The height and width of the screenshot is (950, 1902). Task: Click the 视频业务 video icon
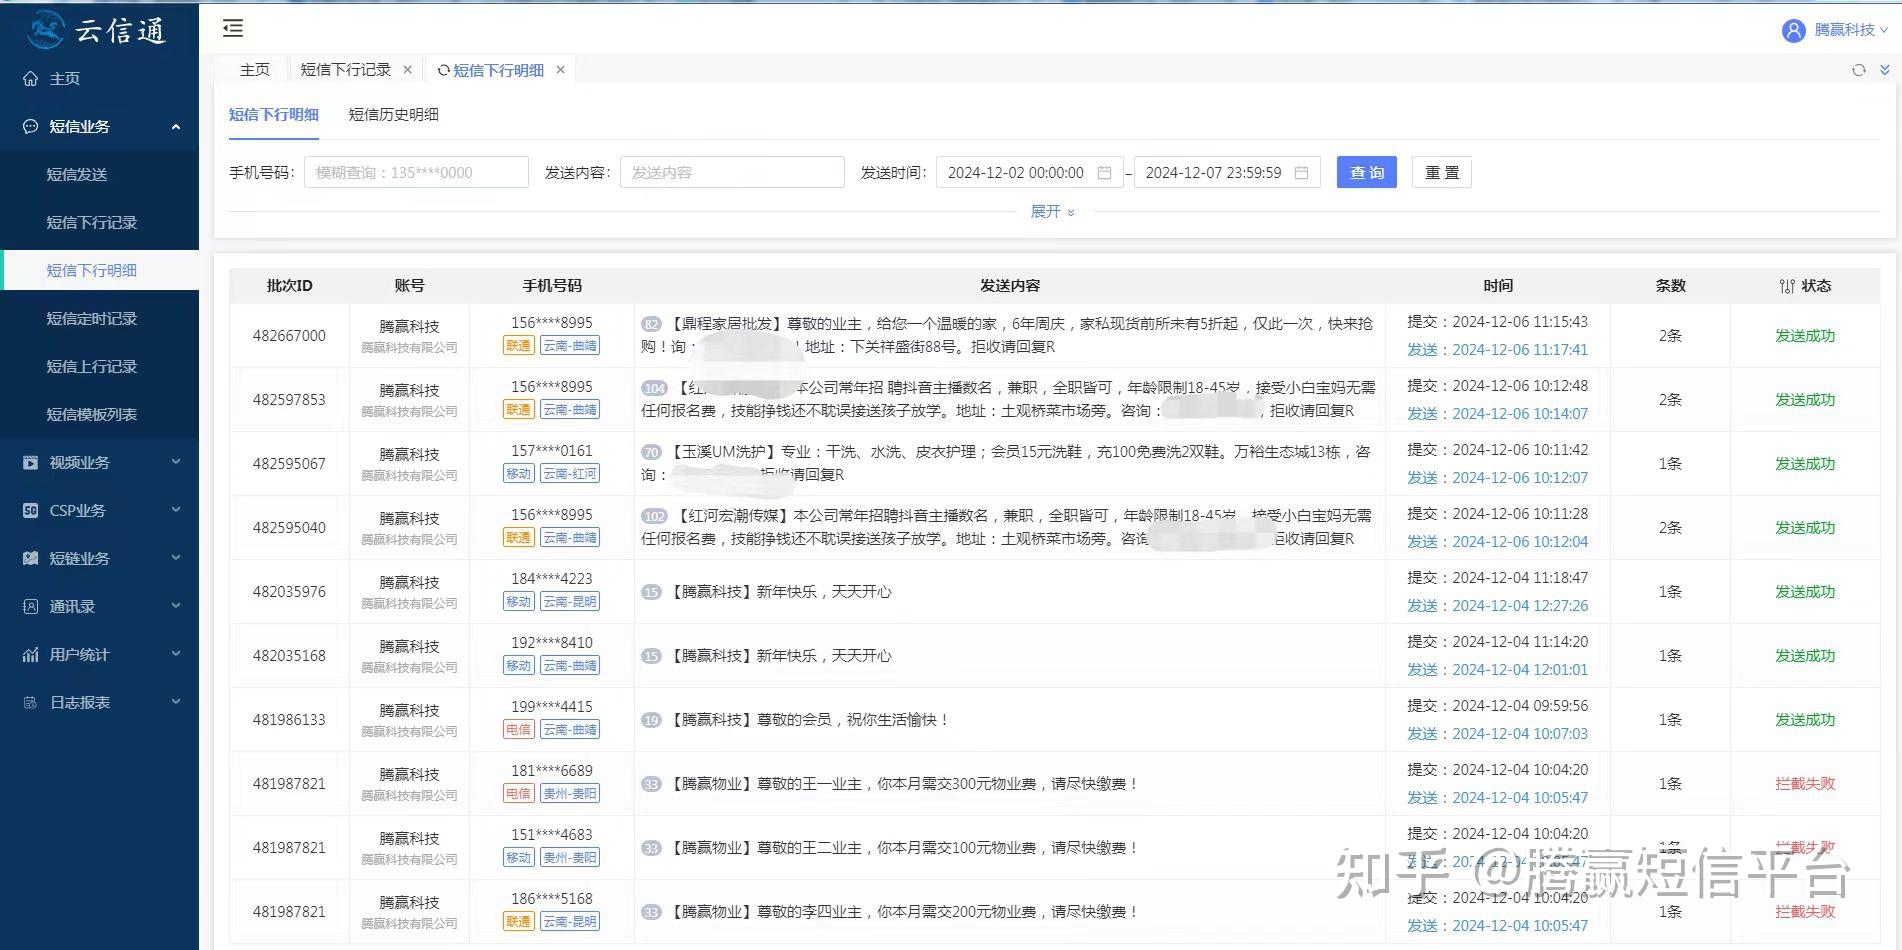(x=30, y=463)
